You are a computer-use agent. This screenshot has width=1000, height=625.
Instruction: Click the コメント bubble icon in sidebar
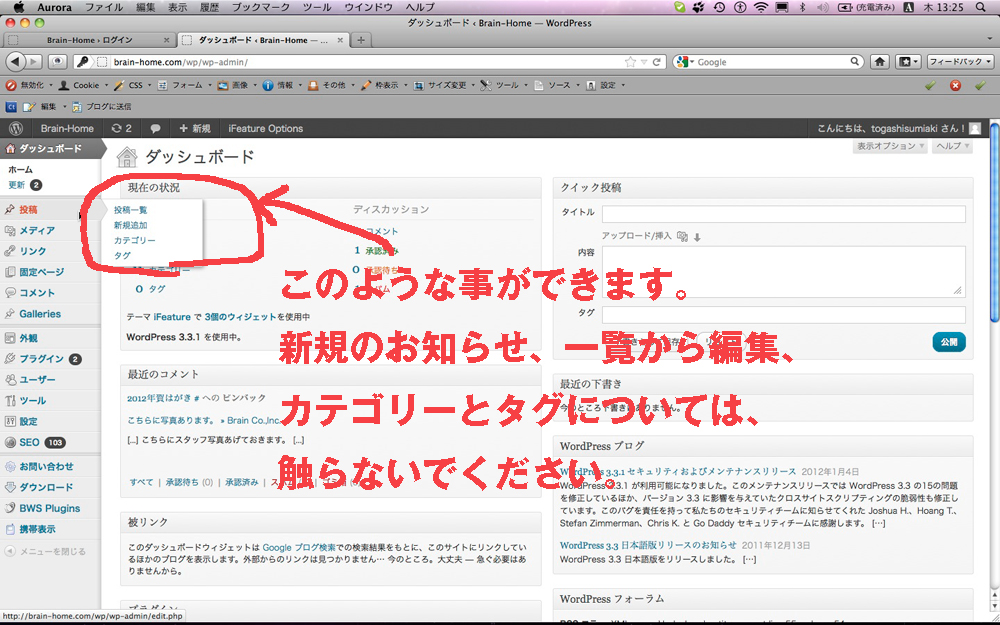point(10,293)
